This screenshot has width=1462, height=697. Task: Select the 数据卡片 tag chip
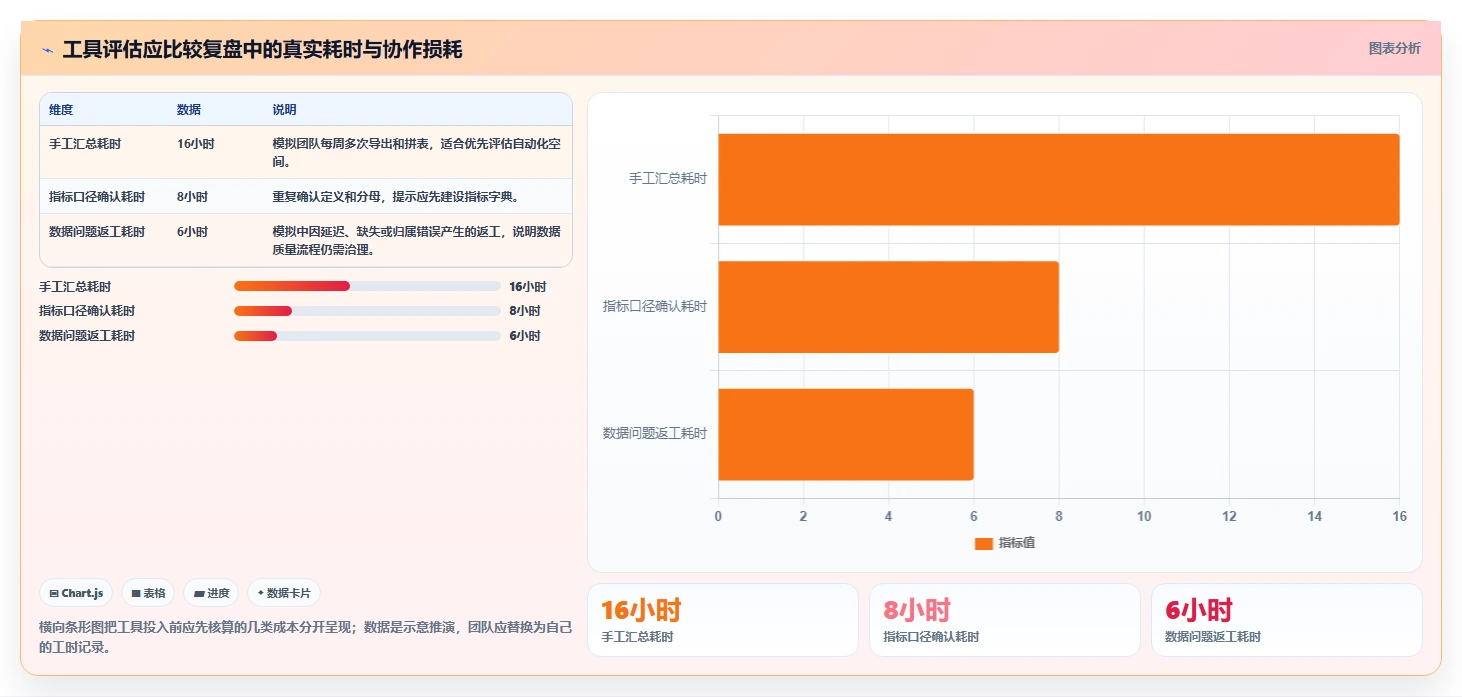click(x=284, y=593)
